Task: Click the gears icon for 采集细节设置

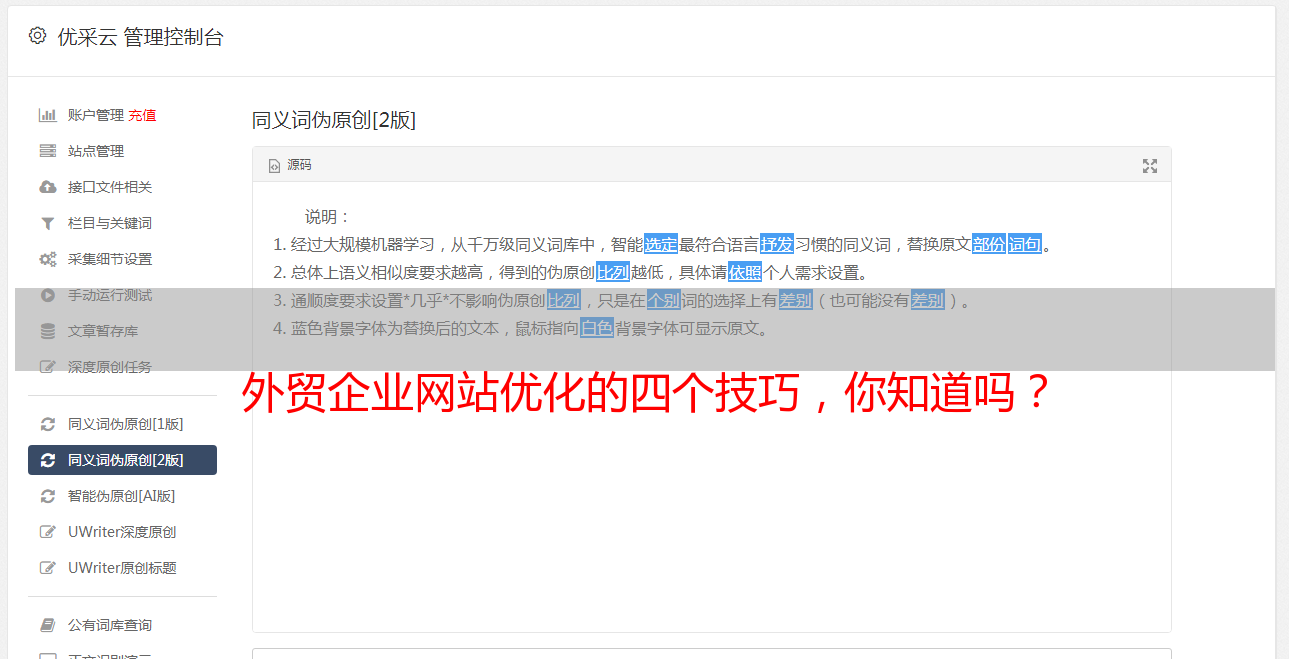Action: (47, 259)
